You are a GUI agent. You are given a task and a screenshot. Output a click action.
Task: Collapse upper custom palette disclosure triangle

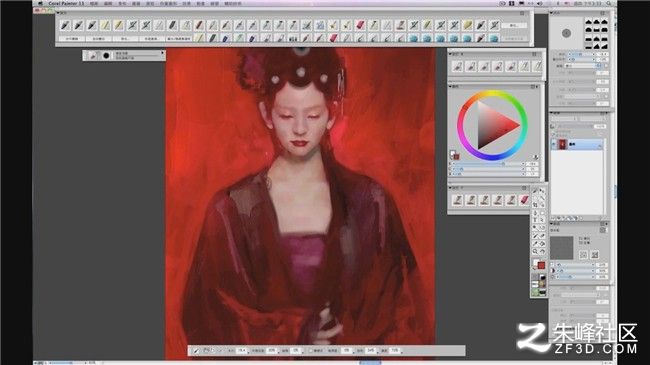click(451, 54)
